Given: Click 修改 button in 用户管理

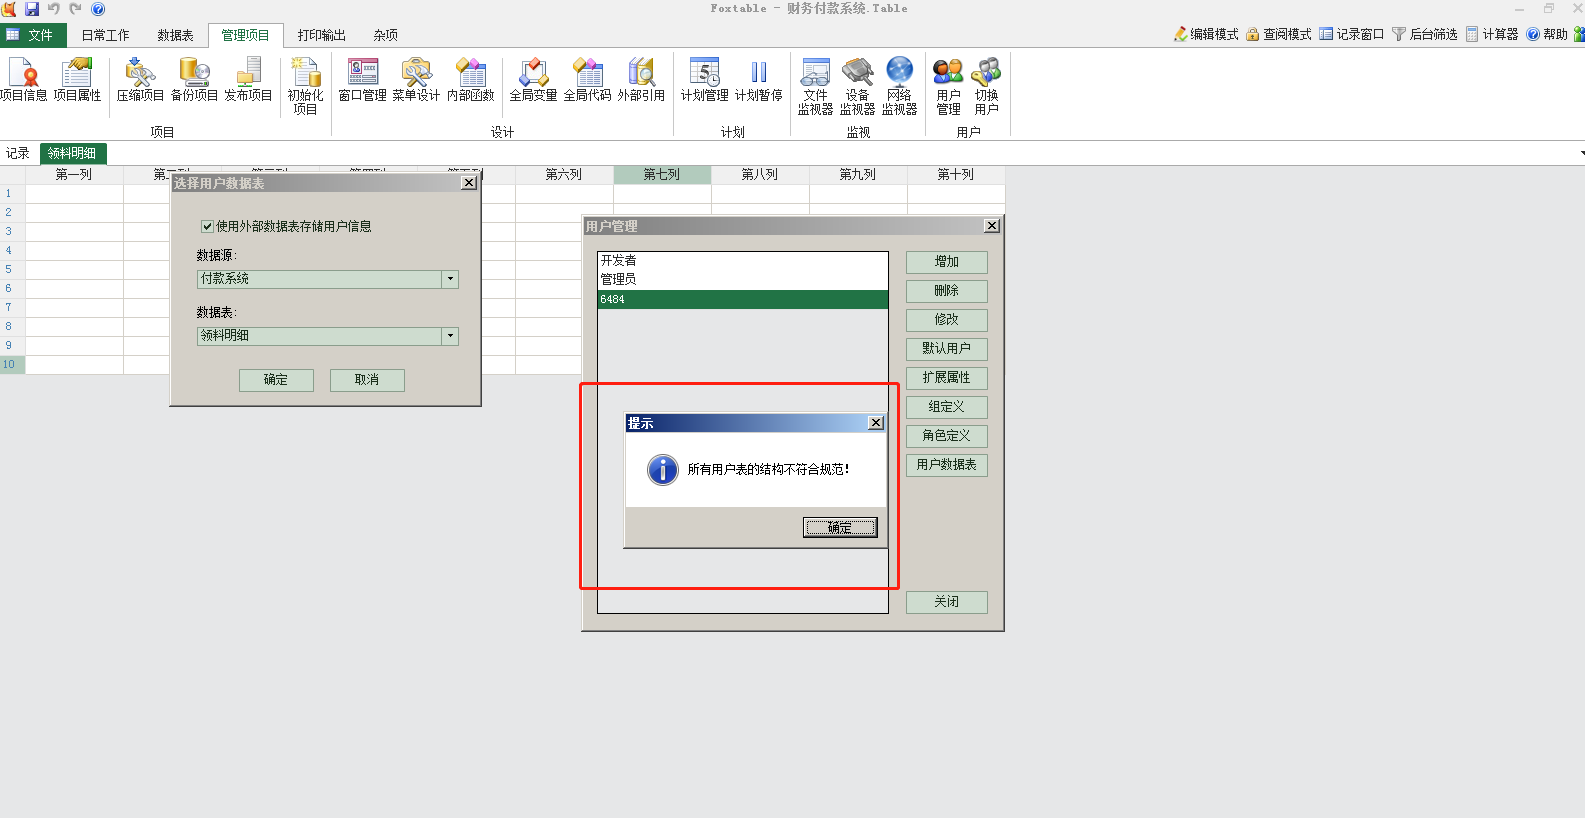Looking at the screenshot, I should click(947, 320).
